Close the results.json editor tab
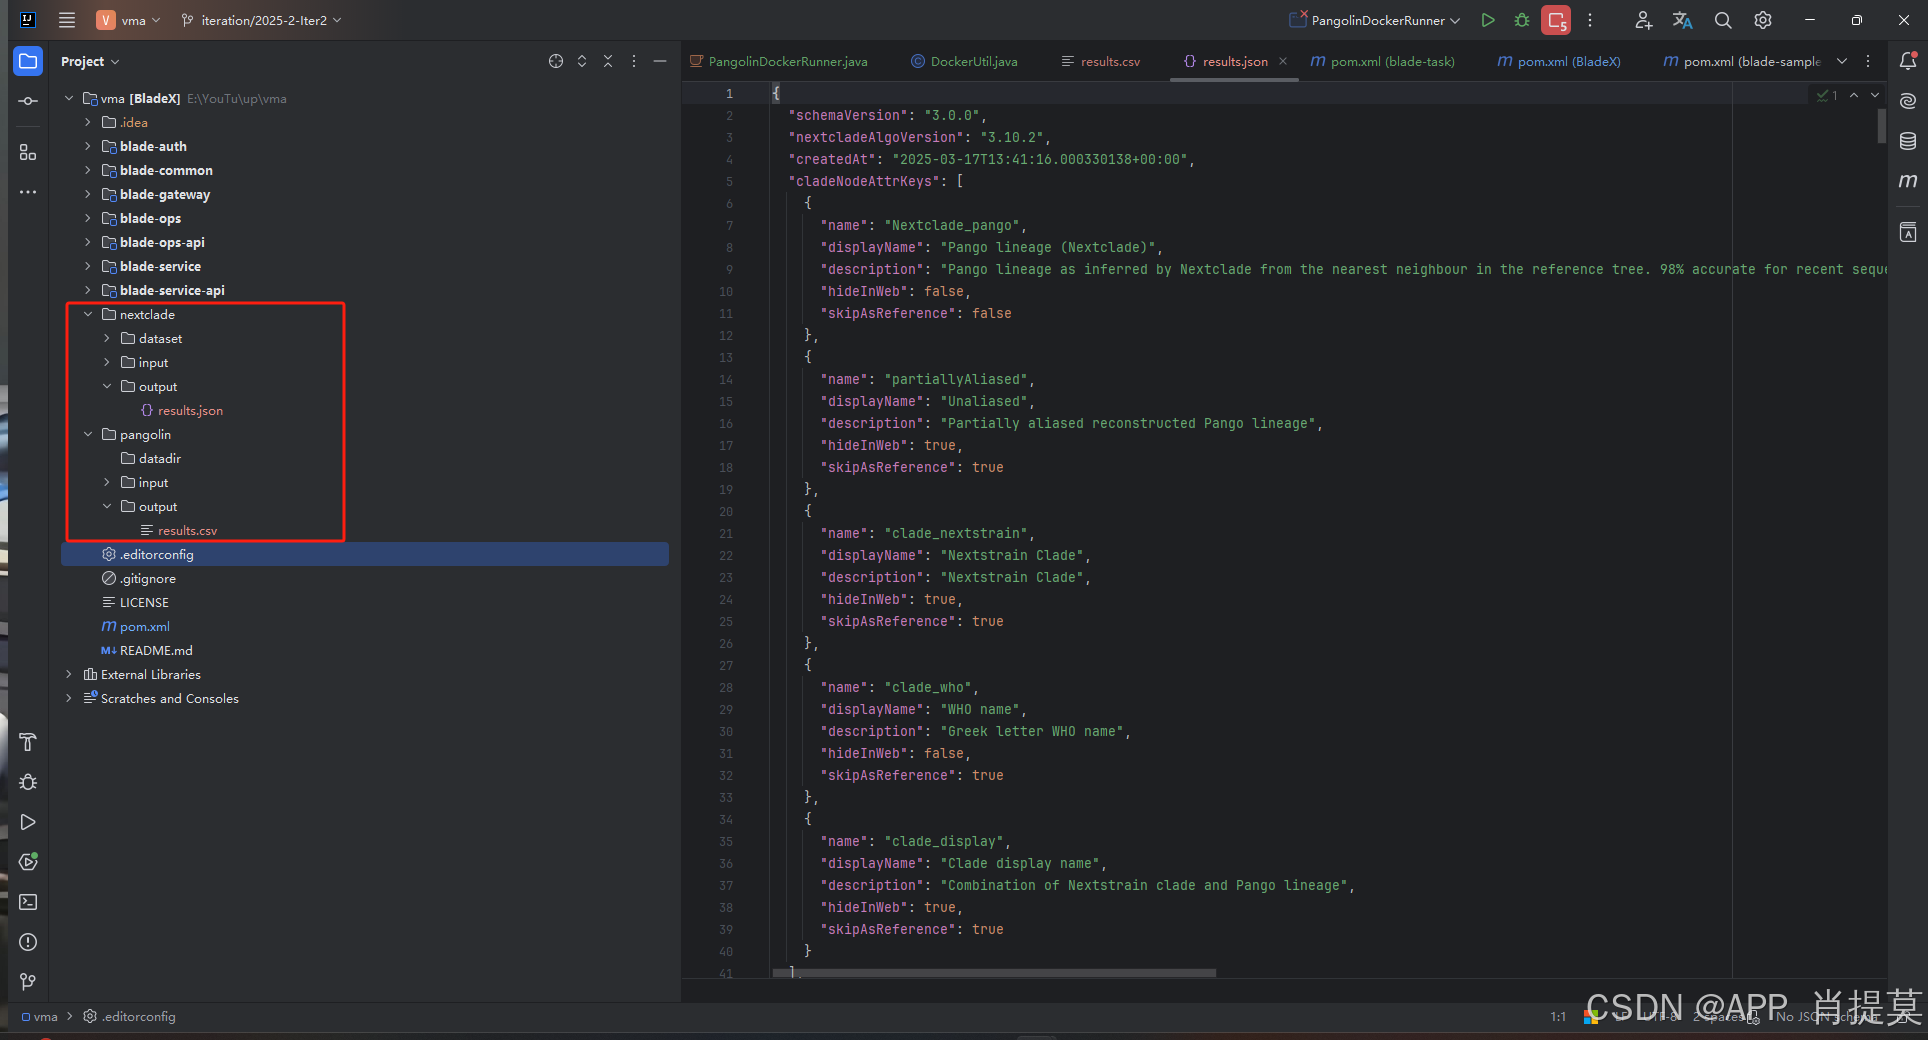Viewport: 1928px width, 1040px height. pyautogui.click(x=1284, y=61)
